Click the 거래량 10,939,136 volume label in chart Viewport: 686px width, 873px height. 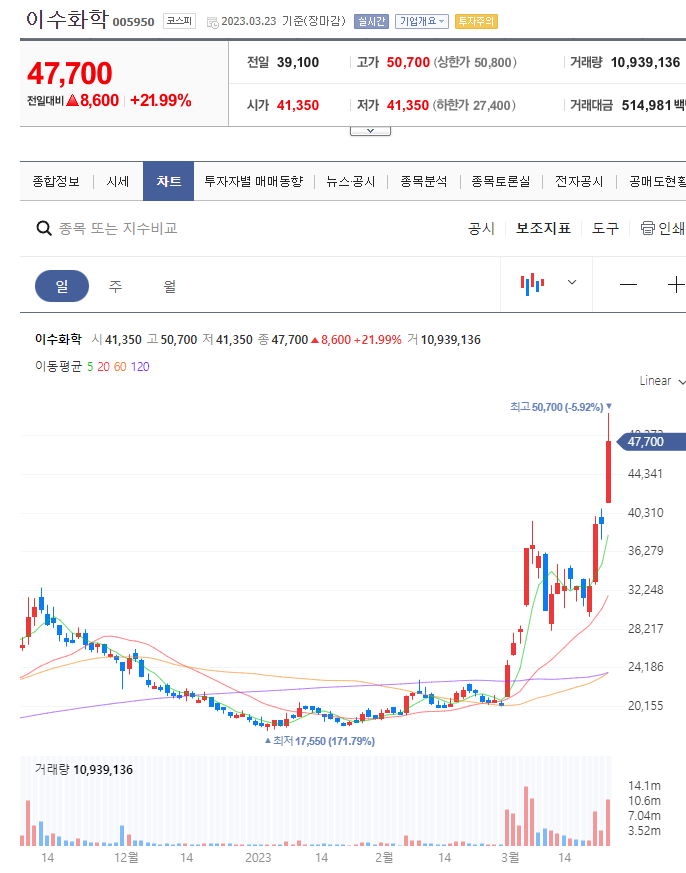84,769
